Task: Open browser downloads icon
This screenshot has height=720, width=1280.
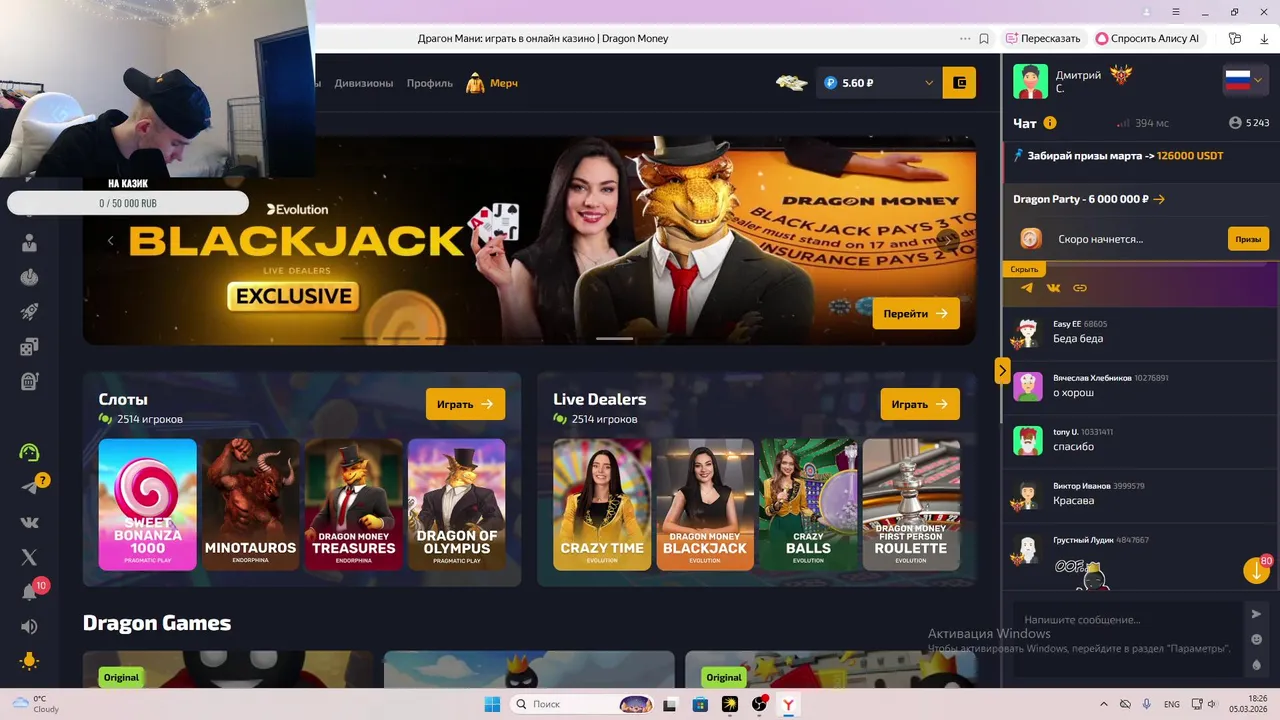Action: tap(1264, 38)
